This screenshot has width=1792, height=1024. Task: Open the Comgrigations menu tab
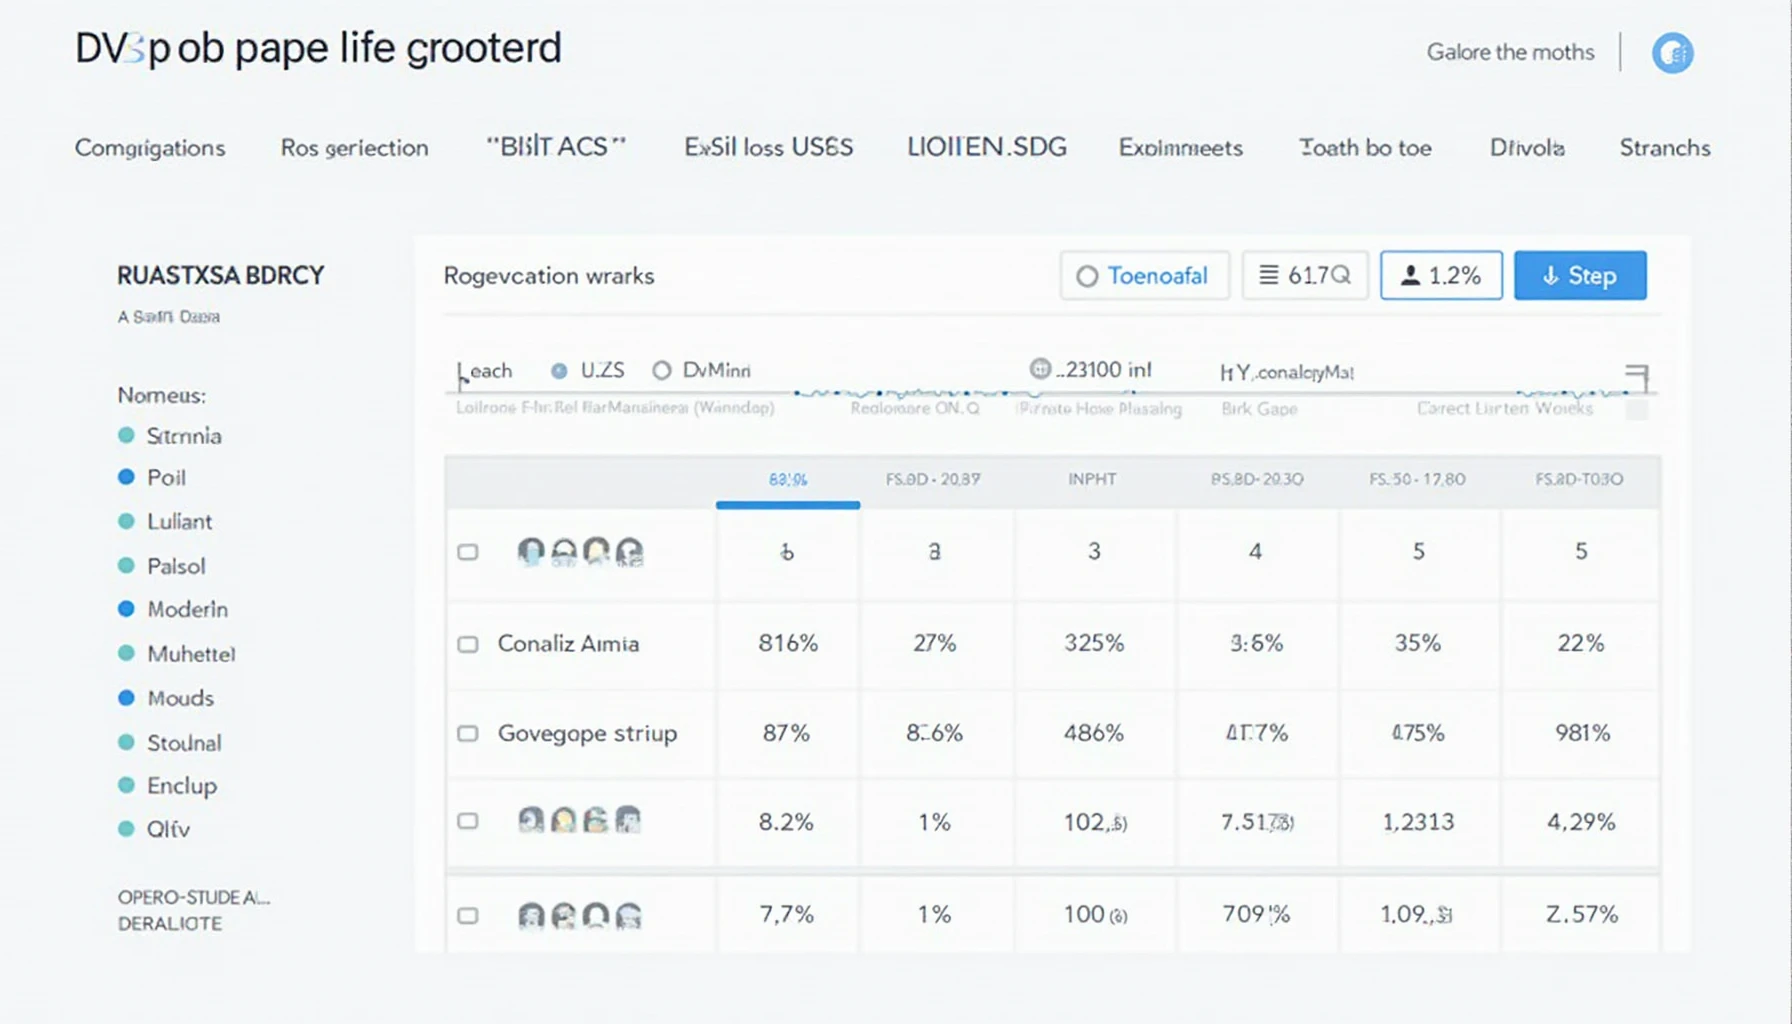click(x=150, y=148)
